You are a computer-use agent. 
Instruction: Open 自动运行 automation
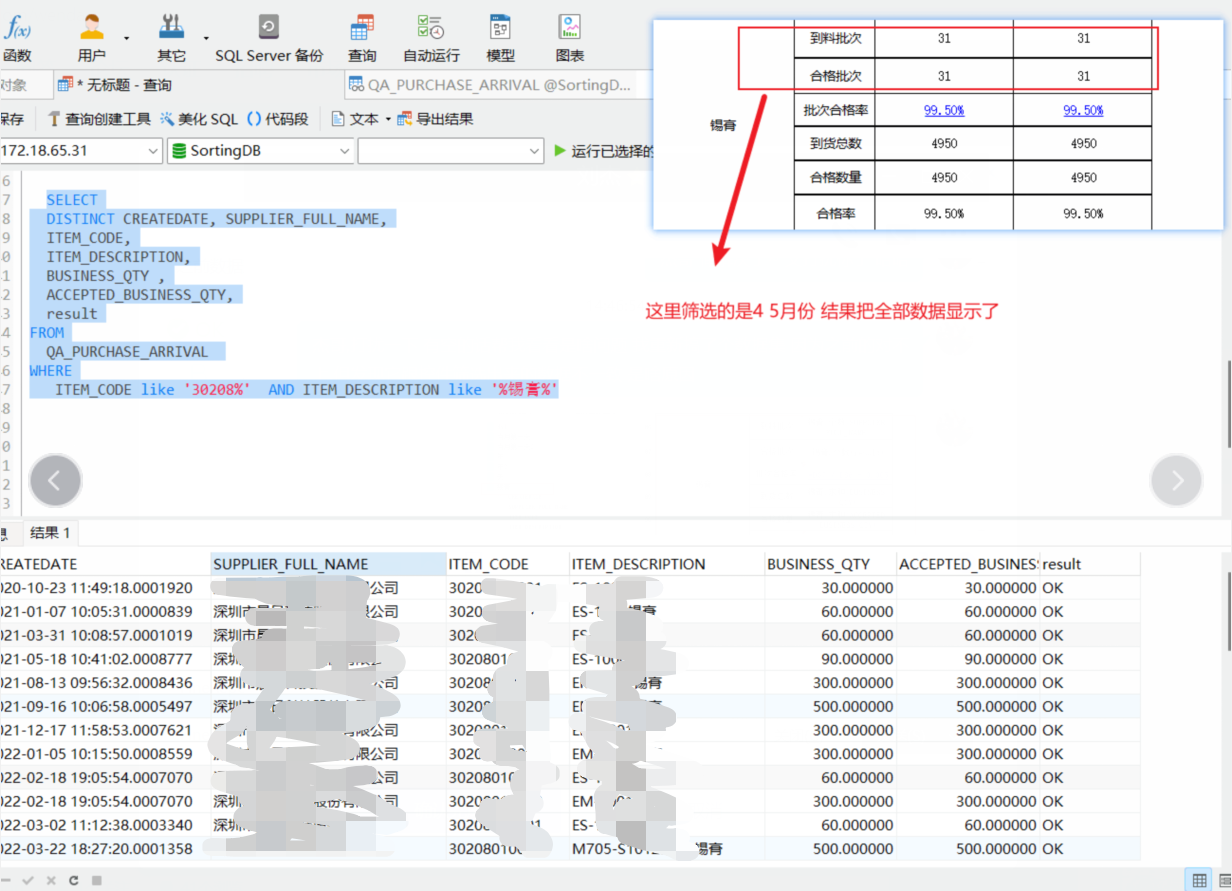pos(431,38)
